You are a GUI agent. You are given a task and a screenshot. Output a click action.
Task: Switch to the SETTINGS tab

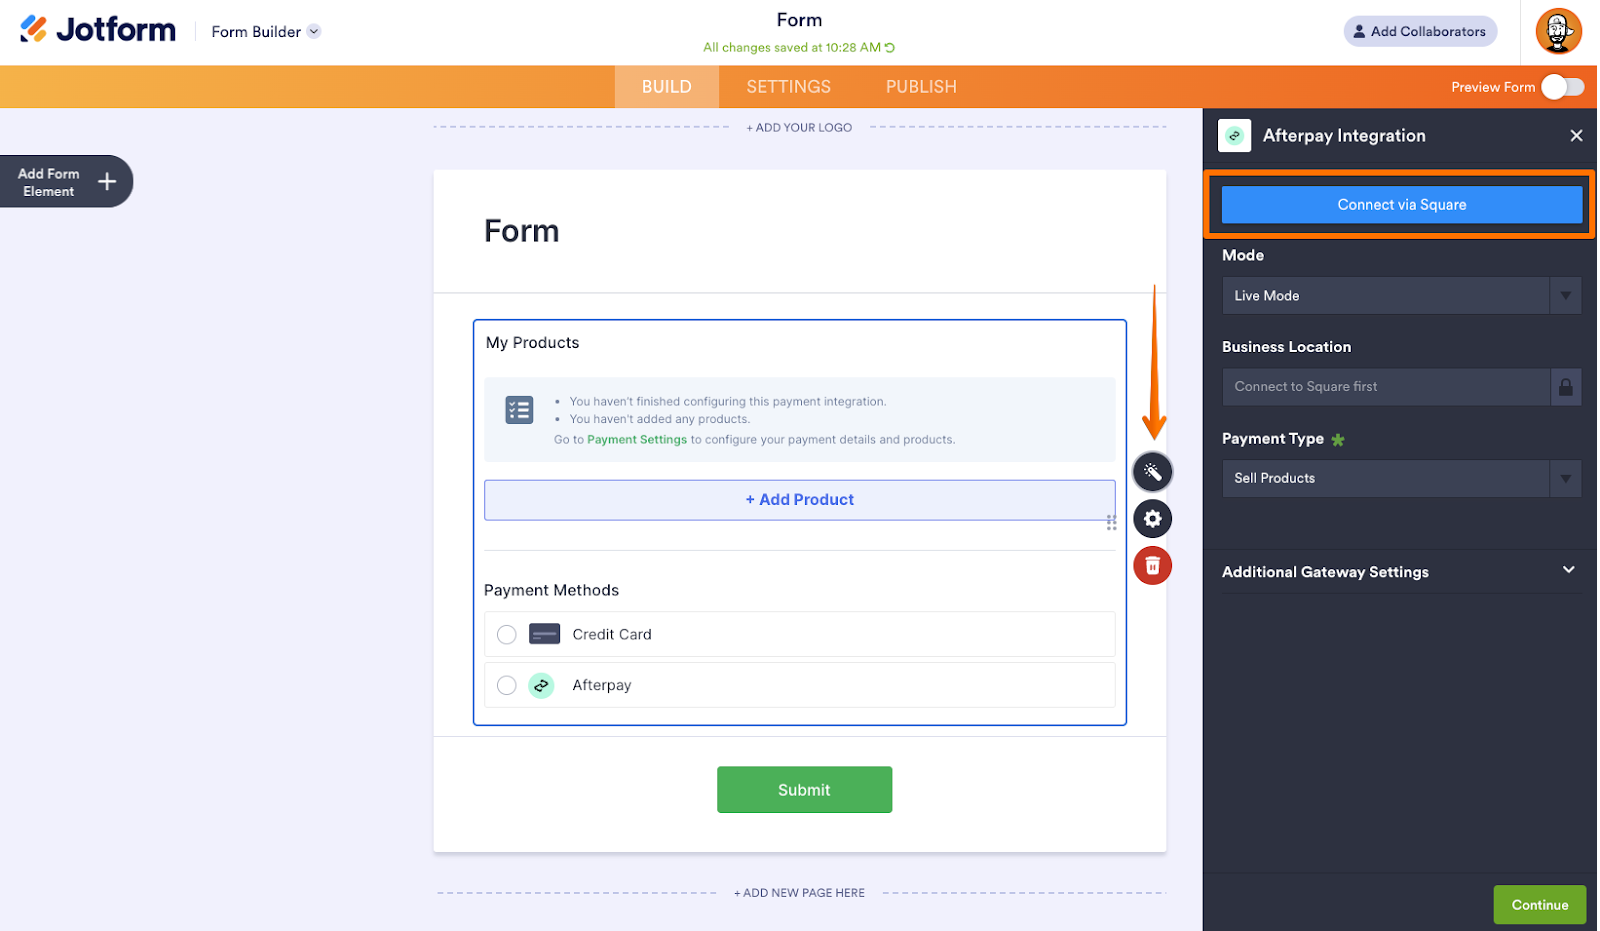[790, 87]
